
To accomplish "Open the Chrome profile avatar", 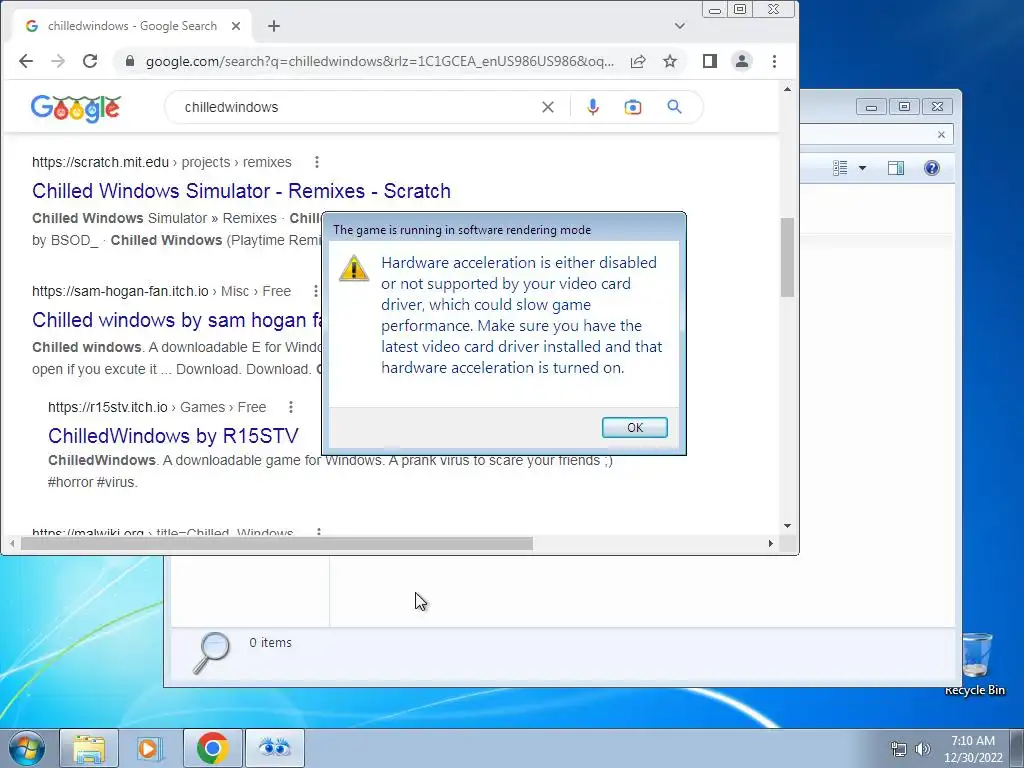I will pyautogui.click(x=742, y=61).
